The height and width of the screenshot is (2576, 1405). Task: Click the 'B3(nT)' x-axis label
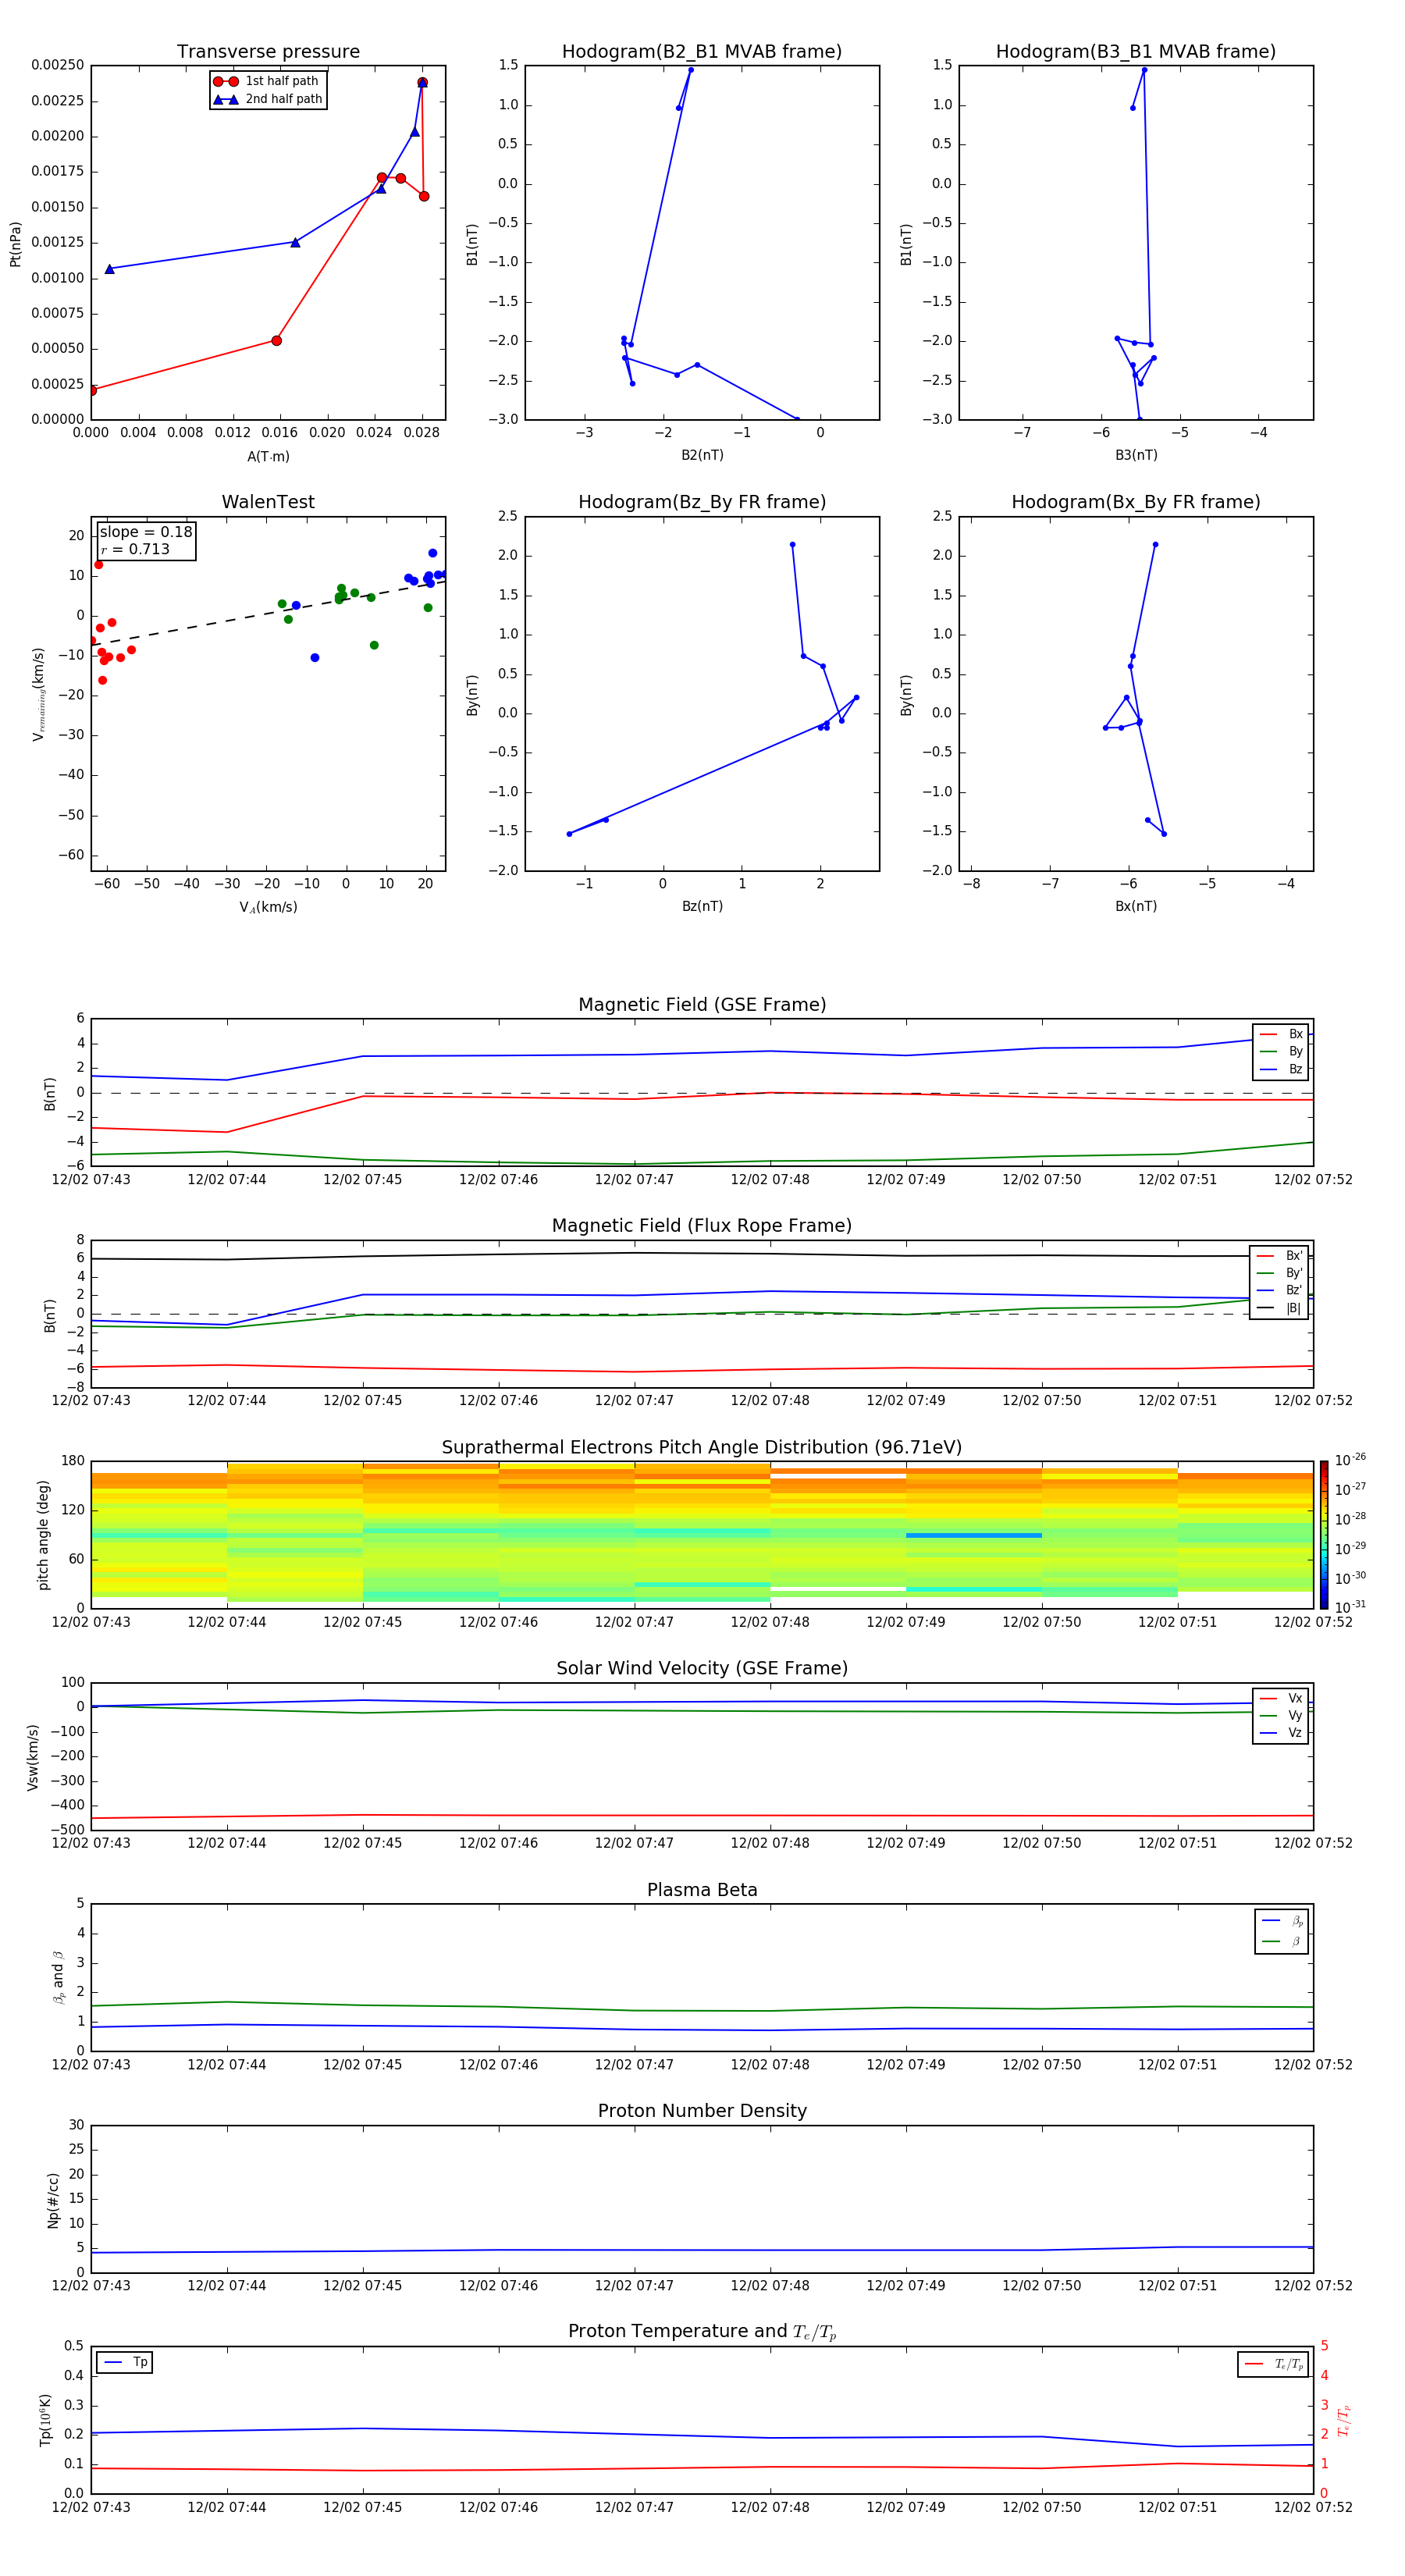click(1136, 455)
